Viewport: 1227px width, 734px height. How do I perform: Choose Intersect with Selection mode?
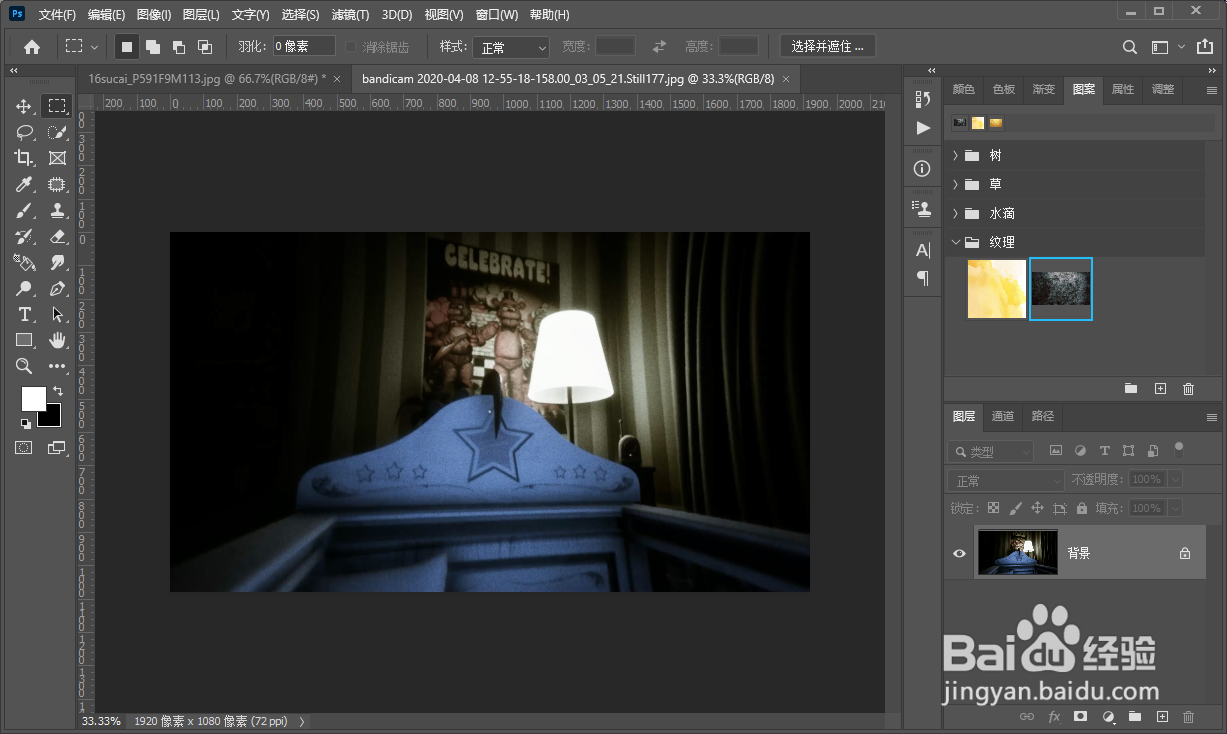tap(205, 46)
